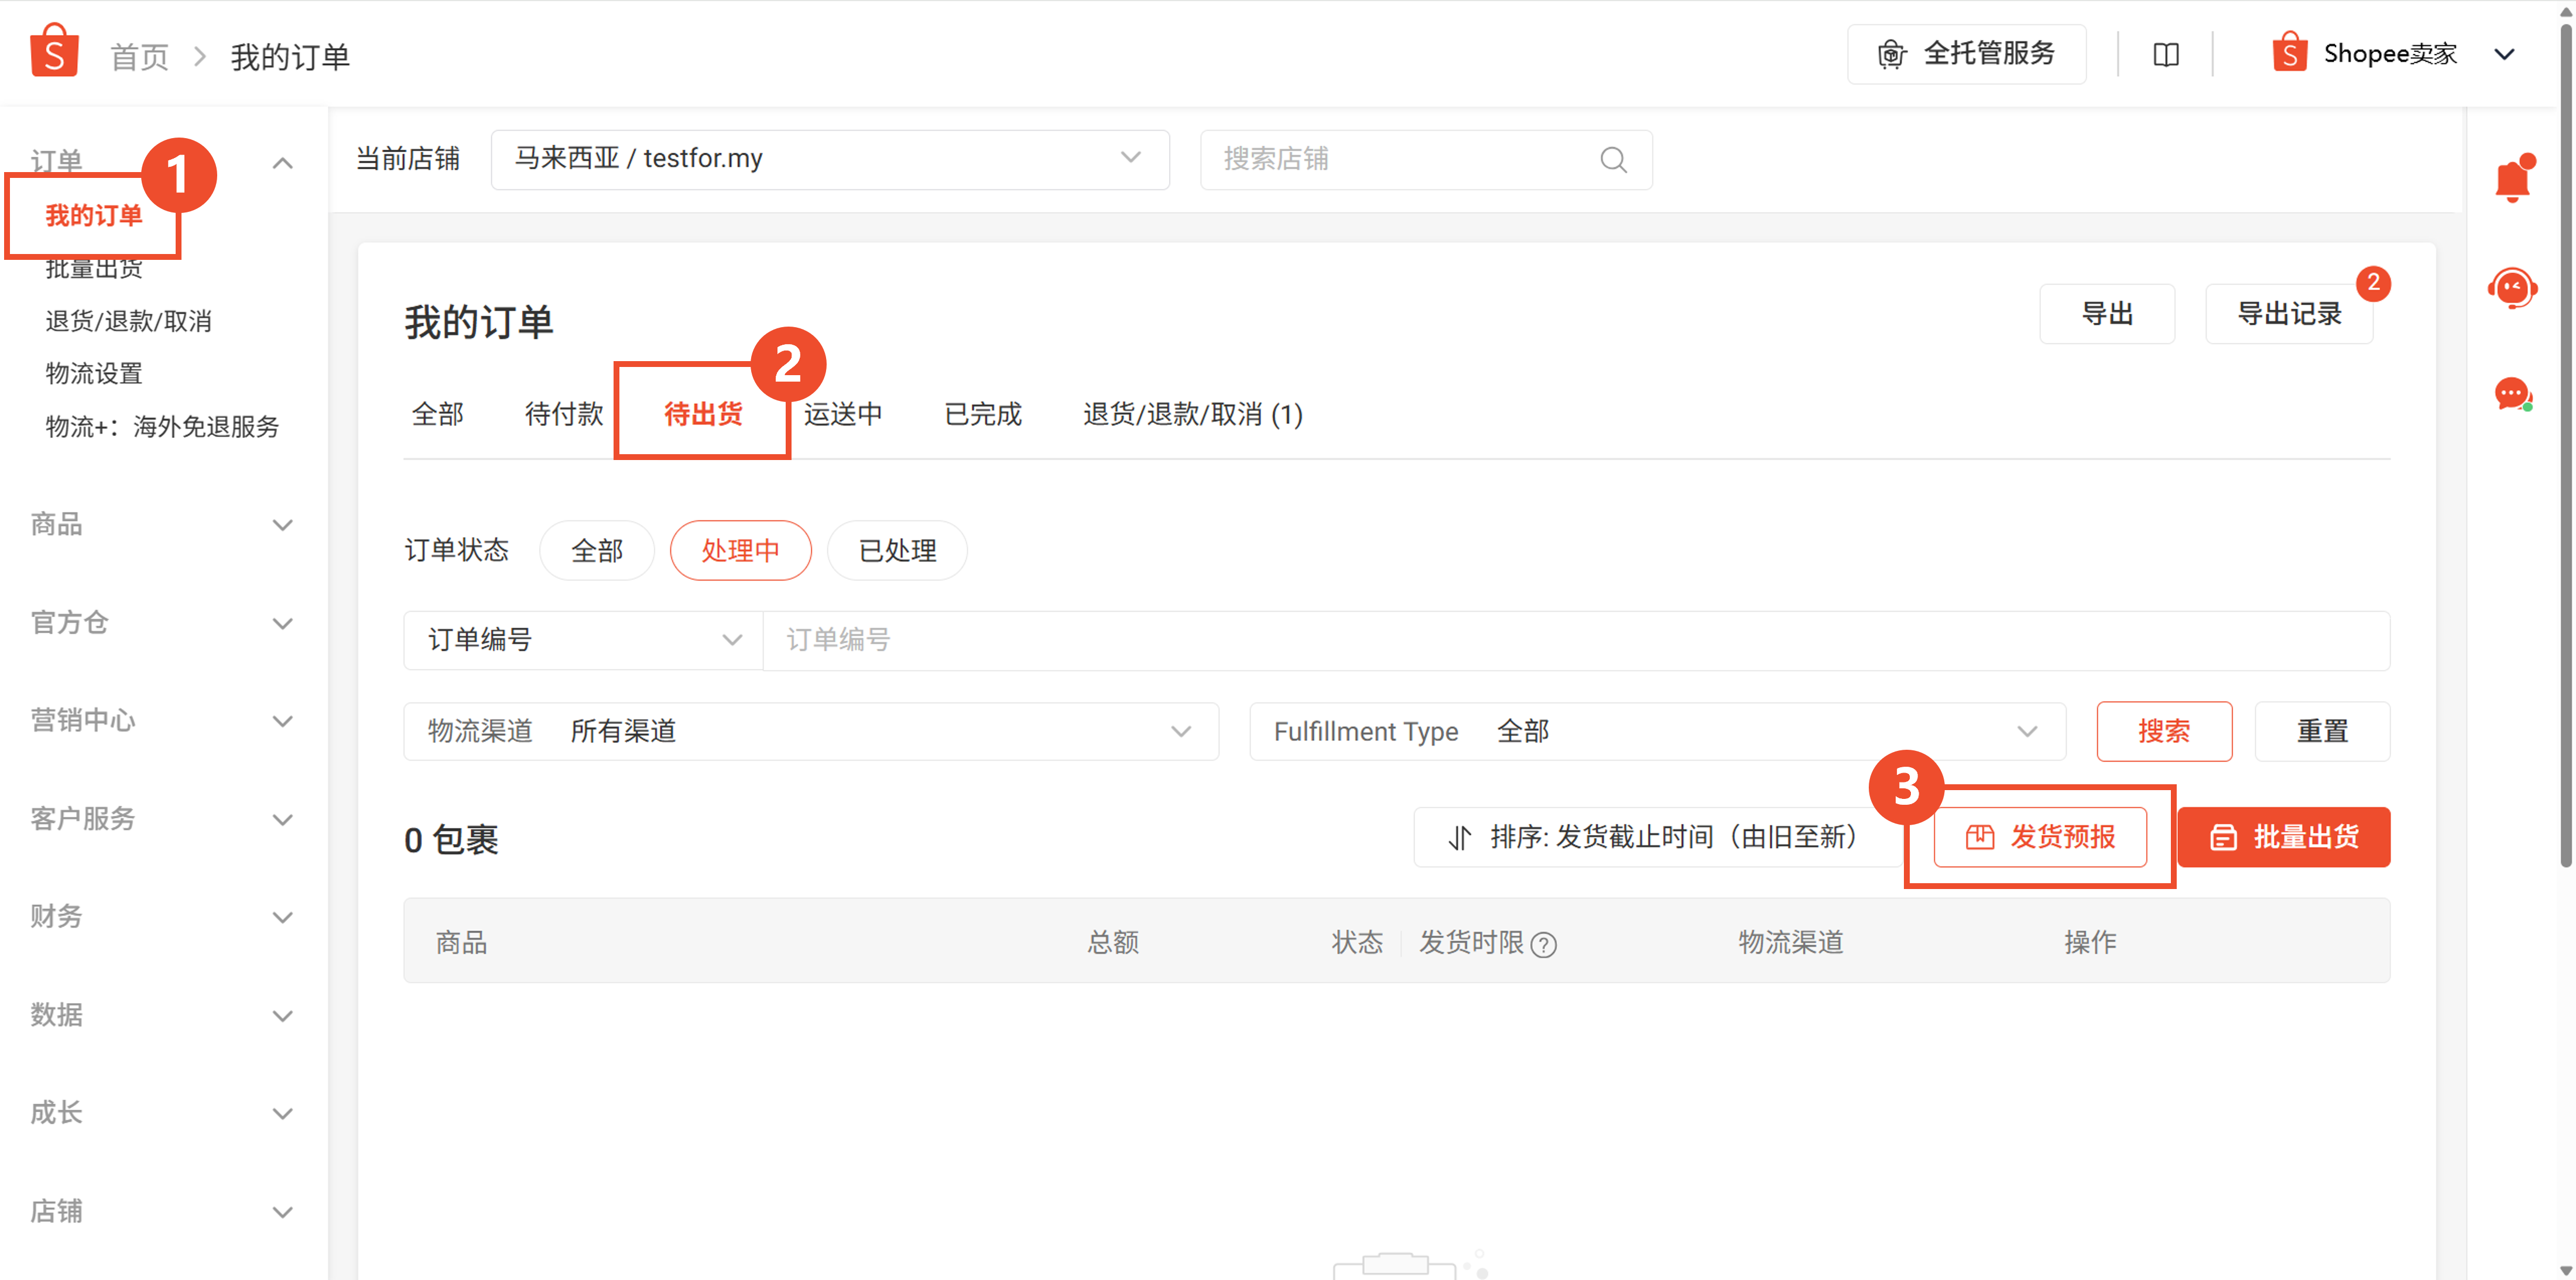Switch to the 待付款 tab
The height and width of the screenshot is (1280, 2576).
coord(564,414)
